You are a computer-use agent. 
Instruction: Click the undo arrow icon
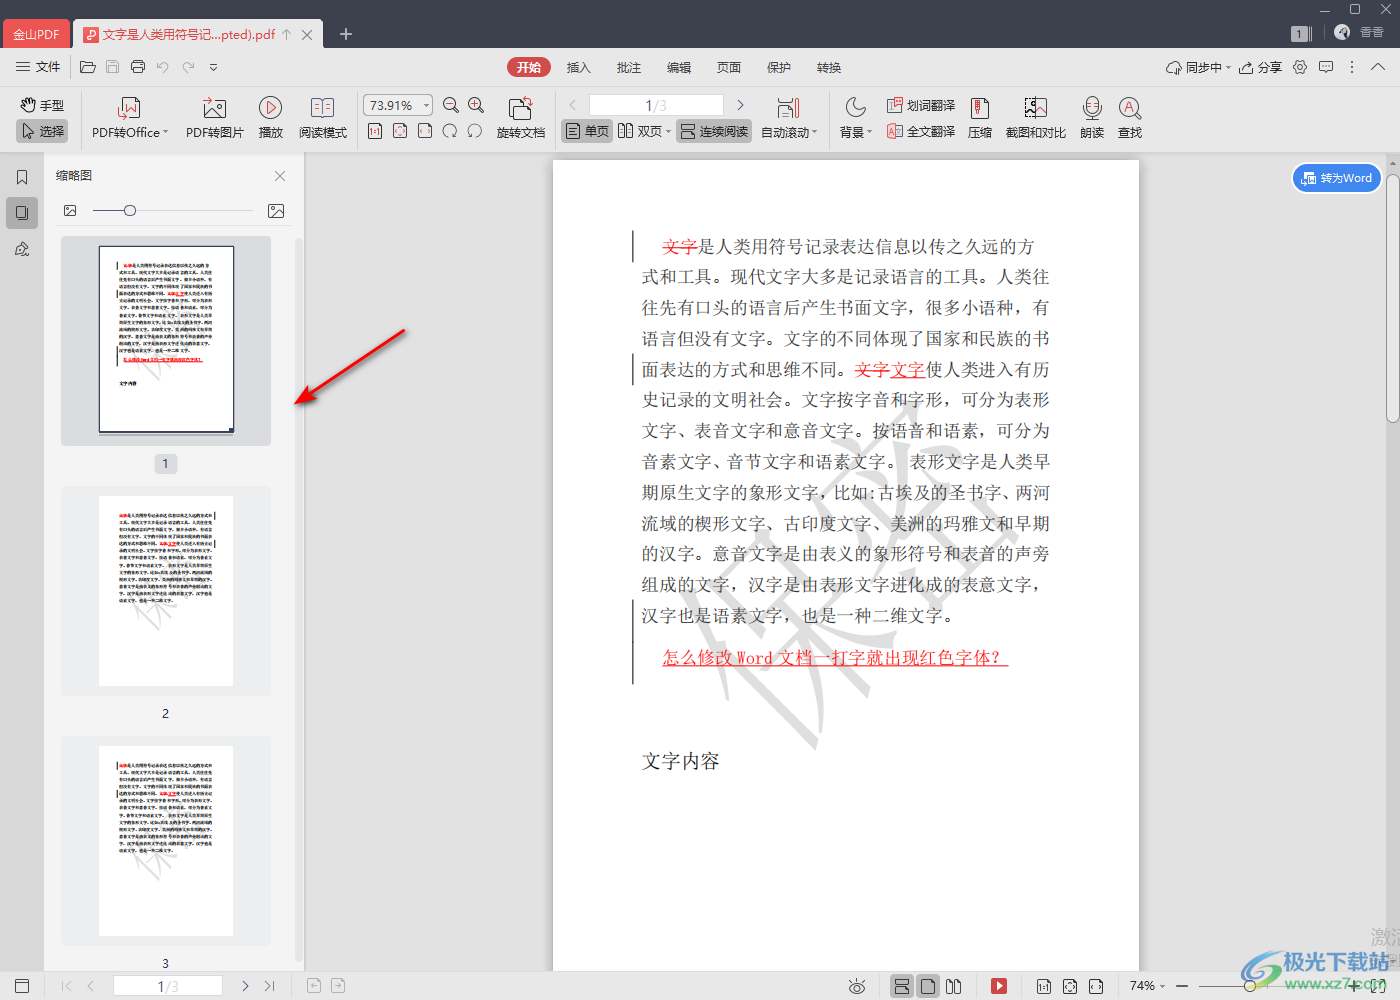[x=163, y=67]
